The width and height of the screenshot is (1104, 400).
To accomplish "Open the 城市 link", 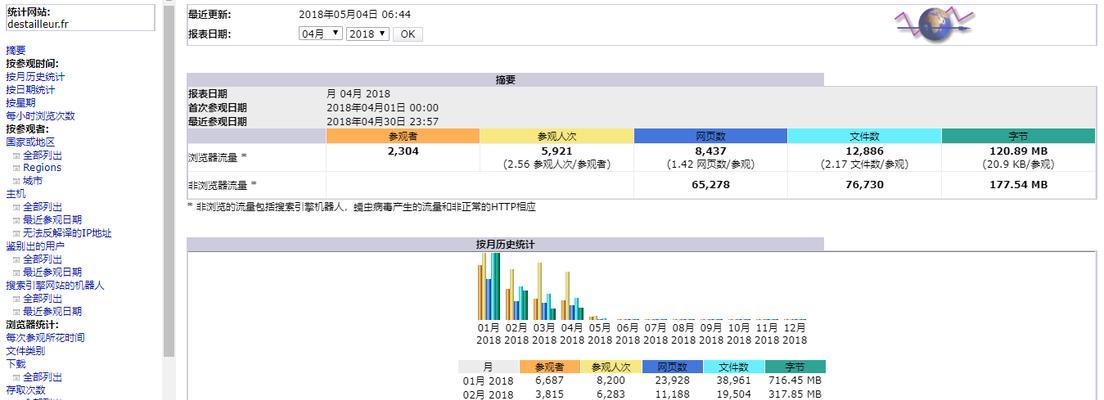I will (x=32, y=181).
